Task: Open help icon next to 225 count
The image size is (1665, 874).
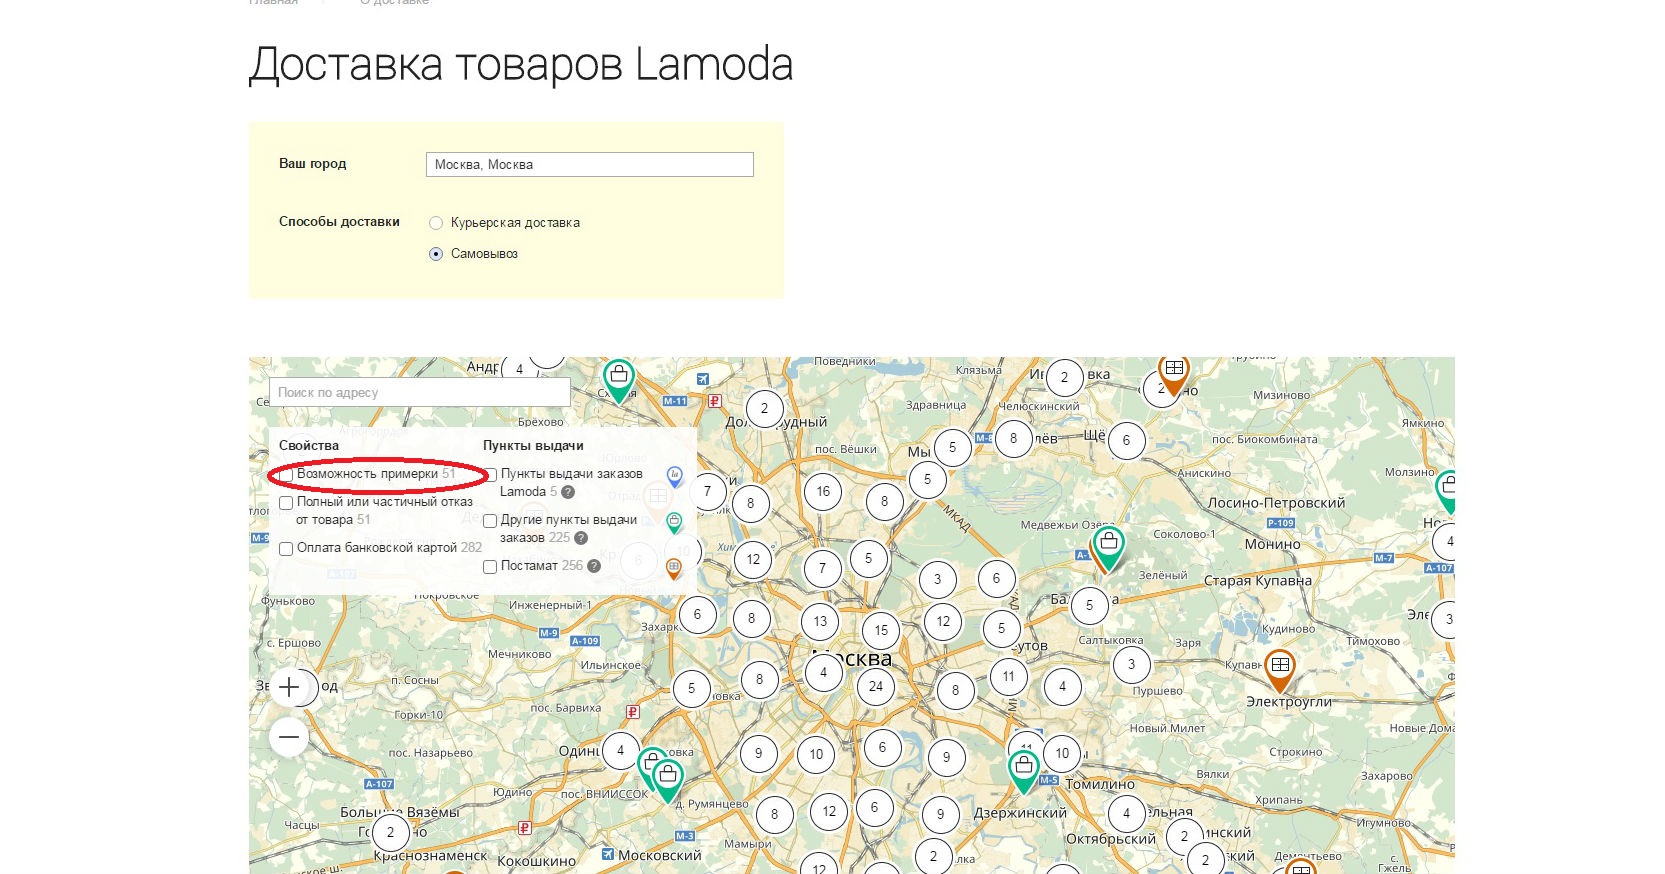Action: pos(581,538)
